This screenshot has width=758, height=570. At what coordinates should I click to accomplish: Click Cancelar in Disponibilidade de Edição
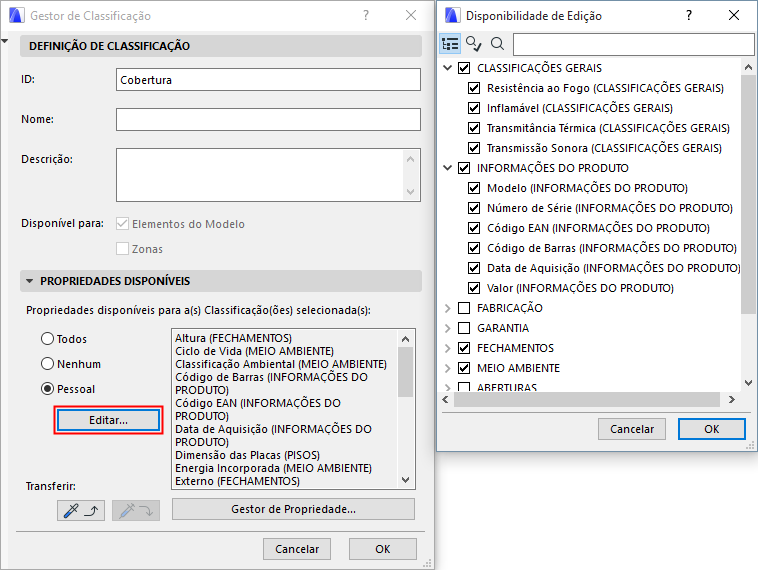(x=632, y=429)
